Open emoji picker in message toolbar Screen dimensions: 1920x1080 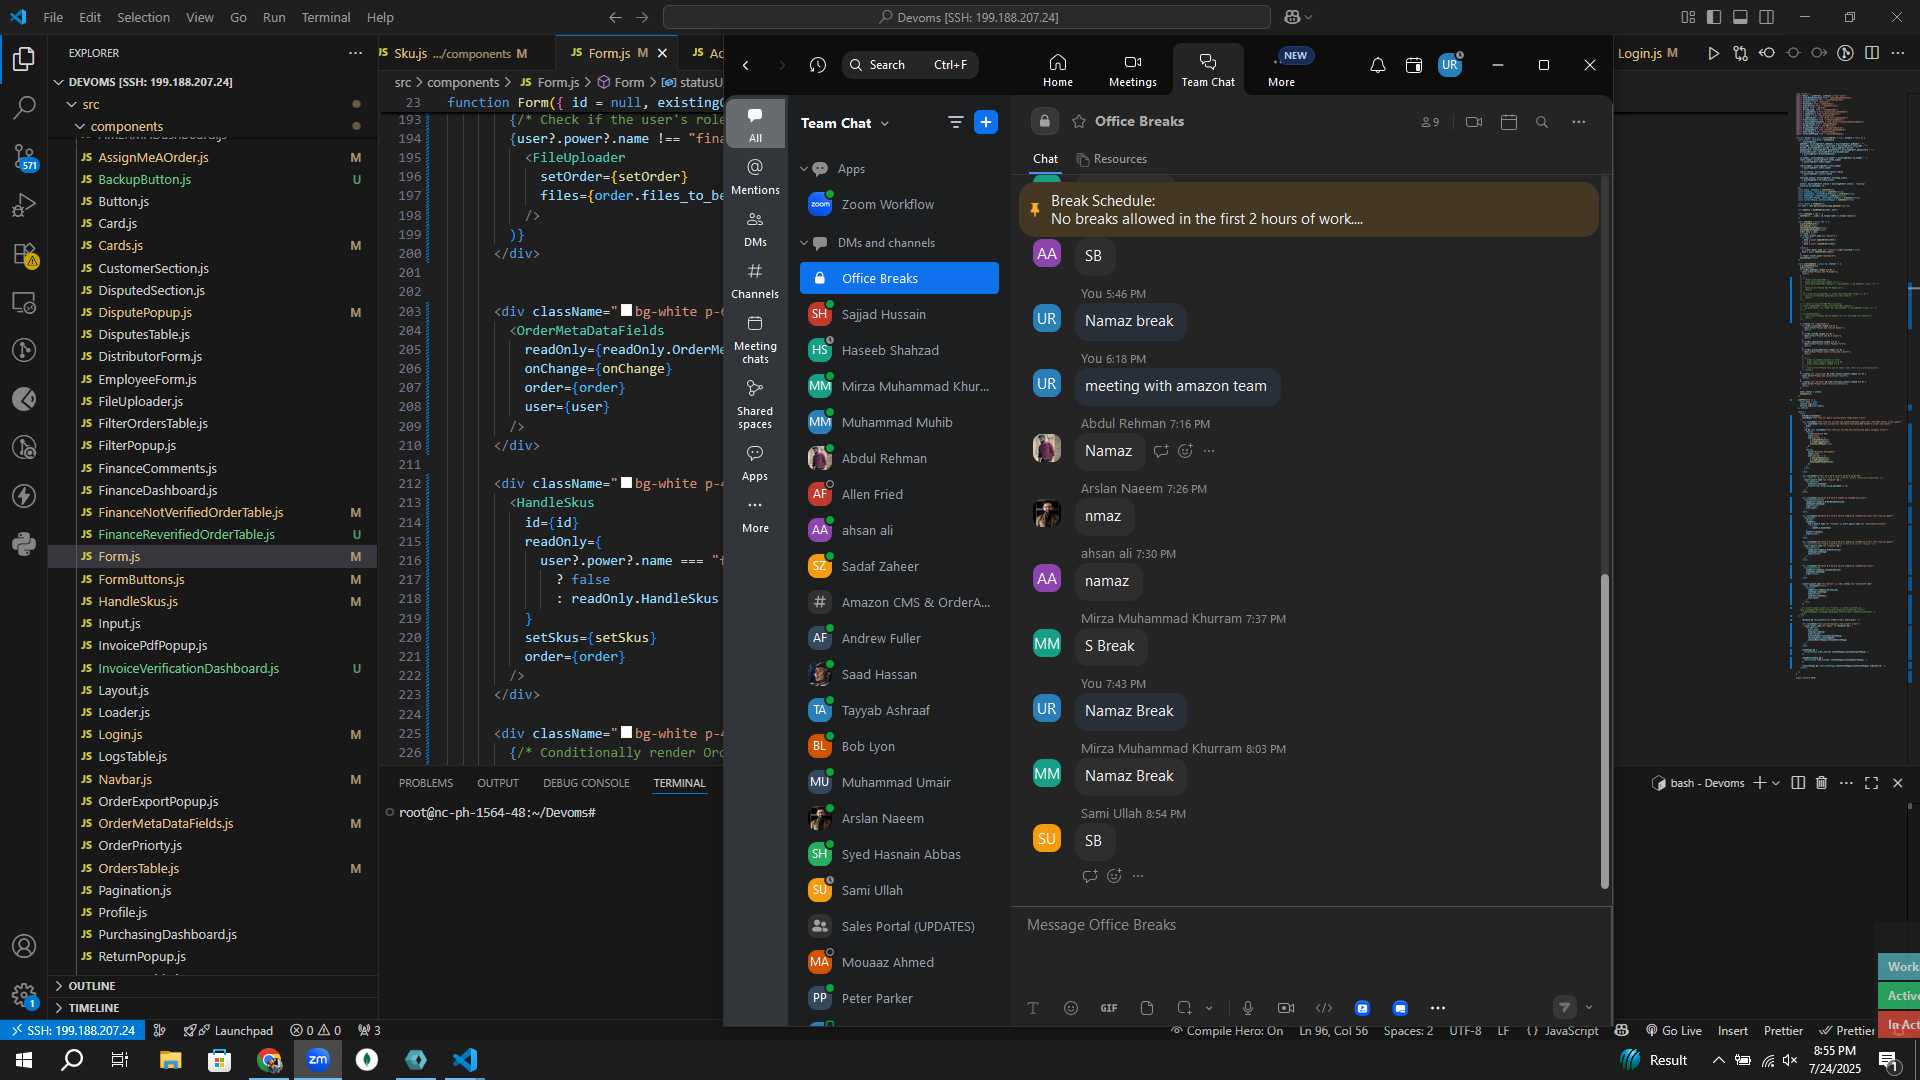pos(1071,1008)
